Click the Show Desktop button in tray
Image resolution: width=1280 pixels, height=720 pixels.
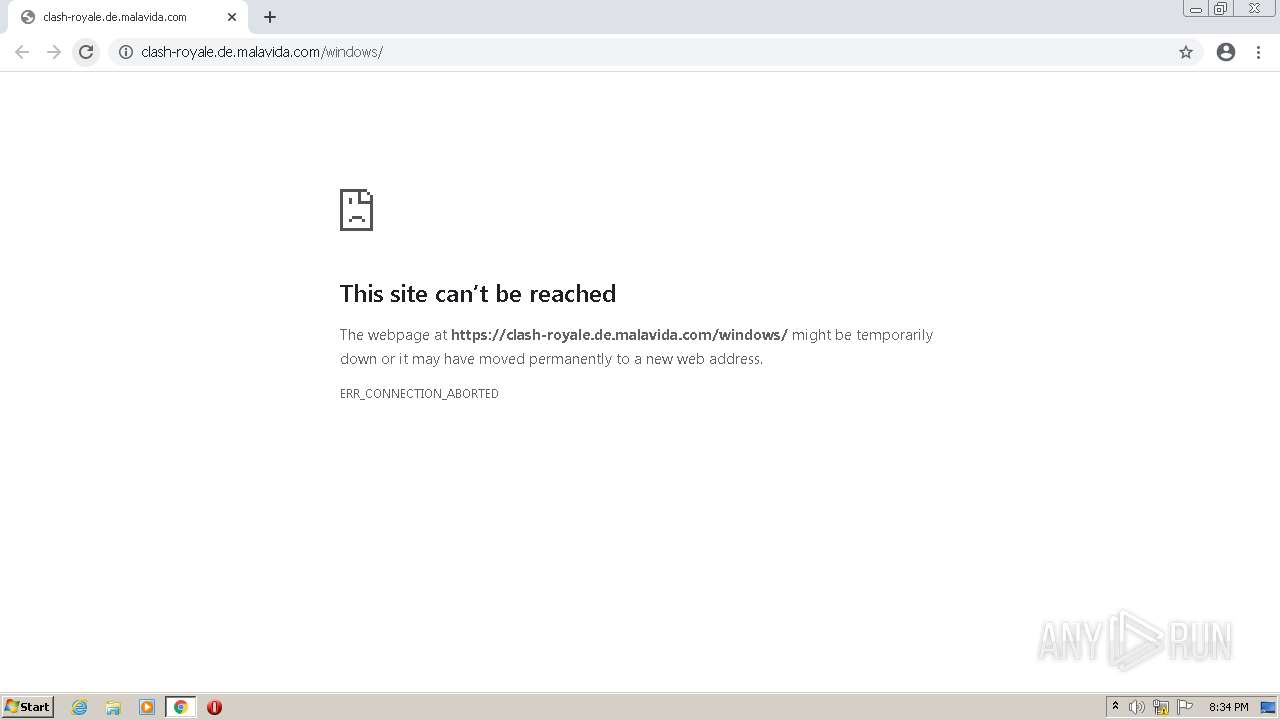(x=1269, y=707)
